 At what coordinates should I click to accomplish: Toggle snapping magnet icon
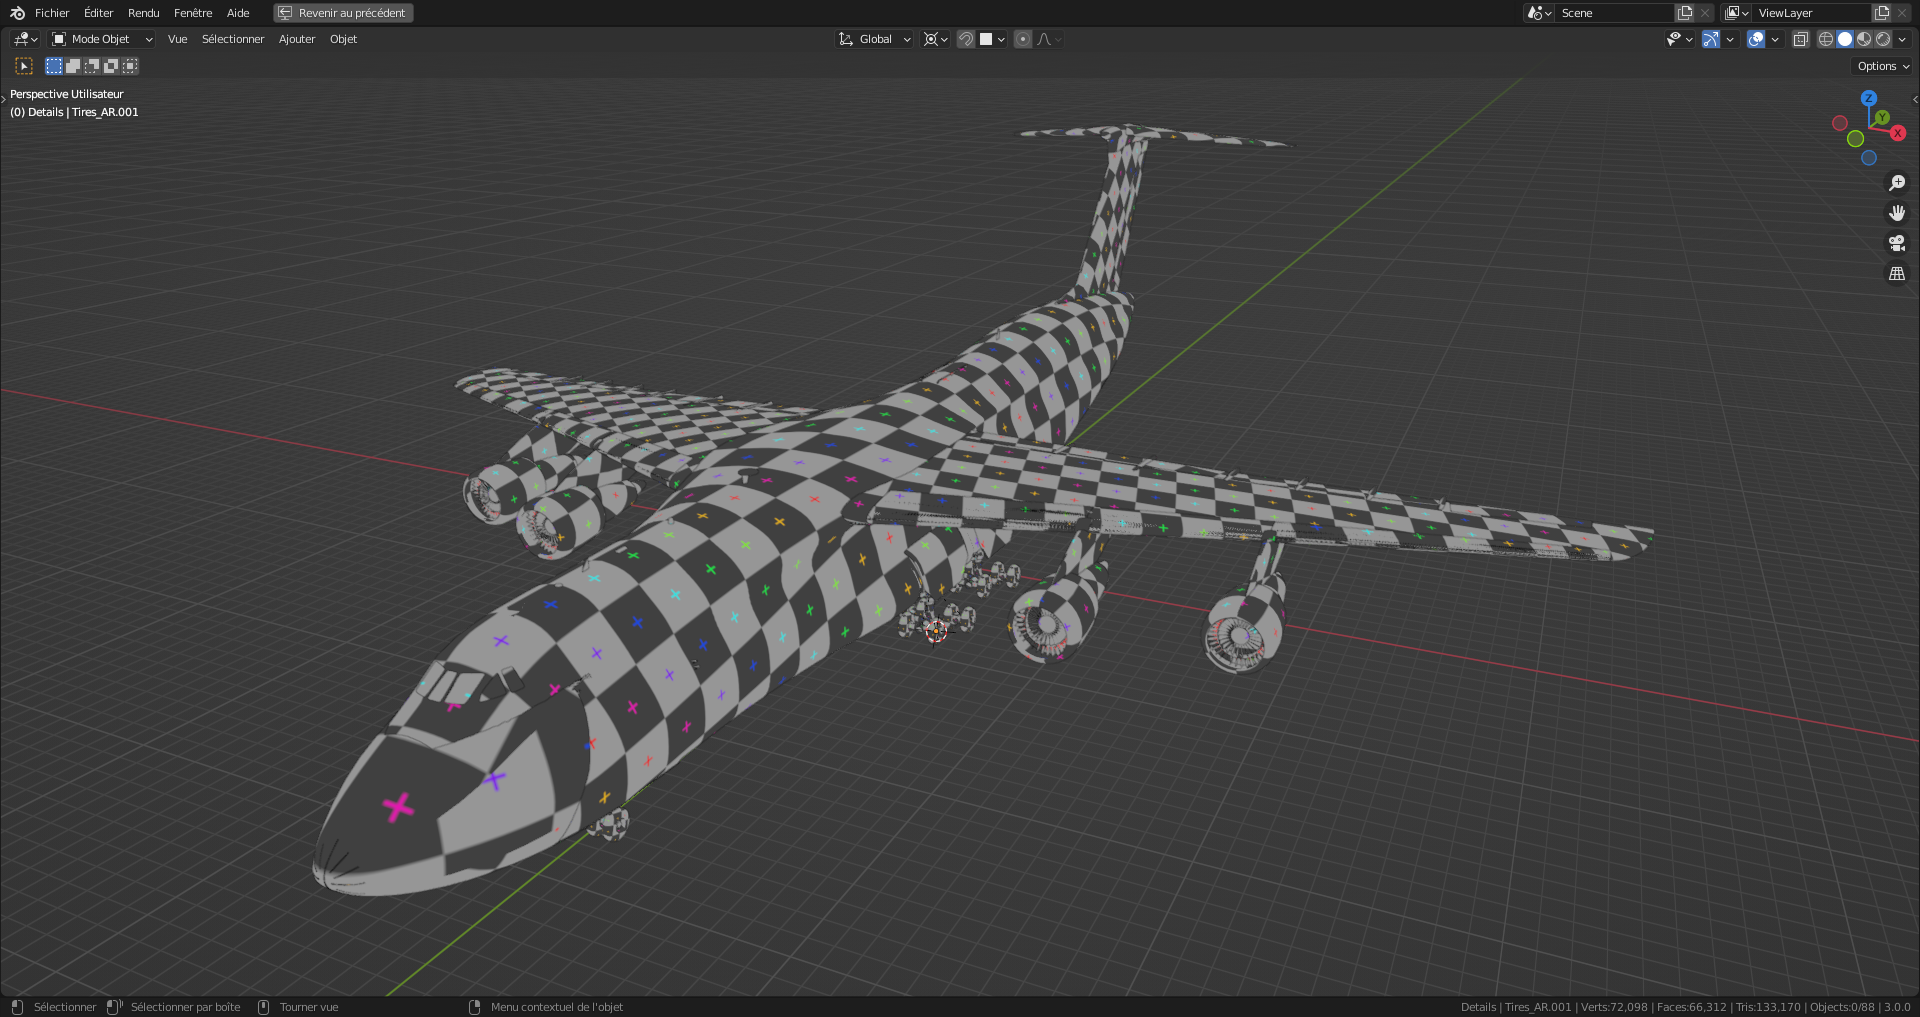click(966, 39)
